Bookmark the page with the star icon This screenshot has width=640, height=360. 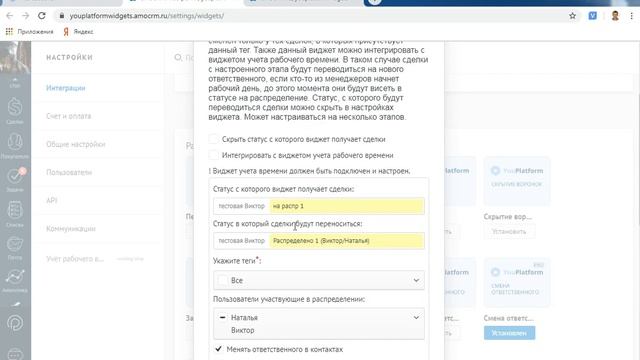click(x=572, y=16)
